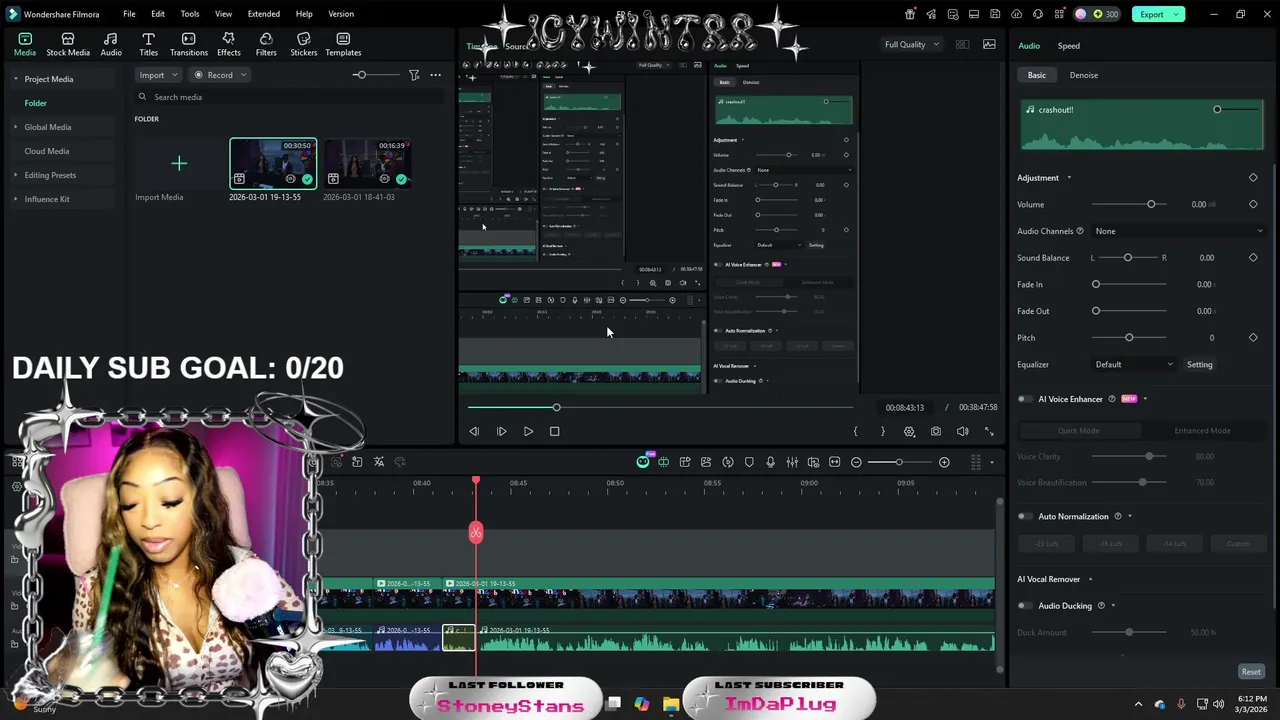This screenshot has height=720, width=1280.
Task: Enable the Auto Normalization toggle
Action: coord(1025,517)
